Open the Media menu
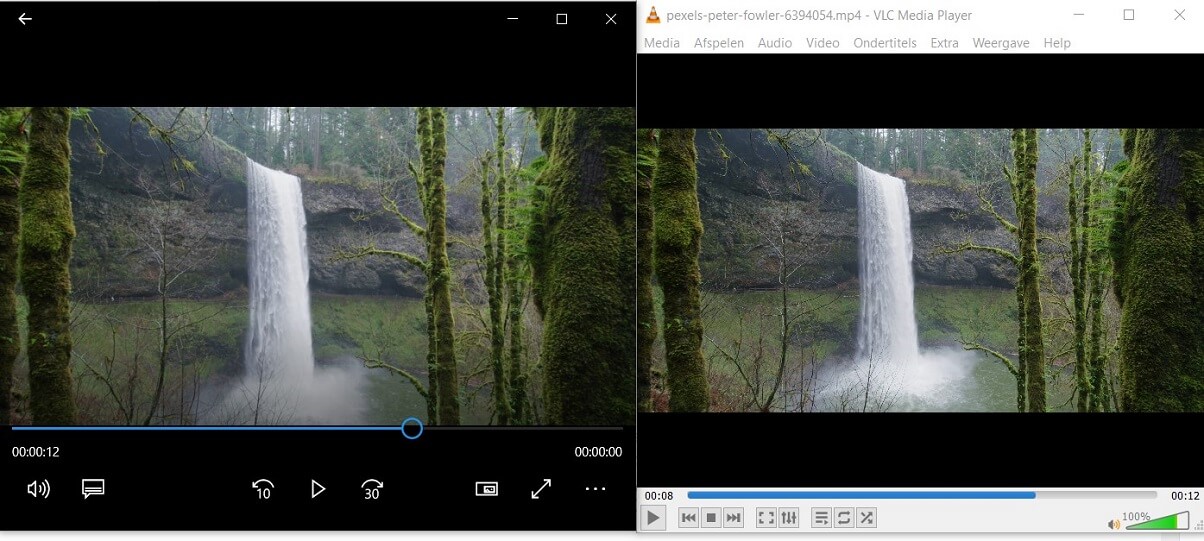The height and width of the screenshot is (541, 1204). 661,43
